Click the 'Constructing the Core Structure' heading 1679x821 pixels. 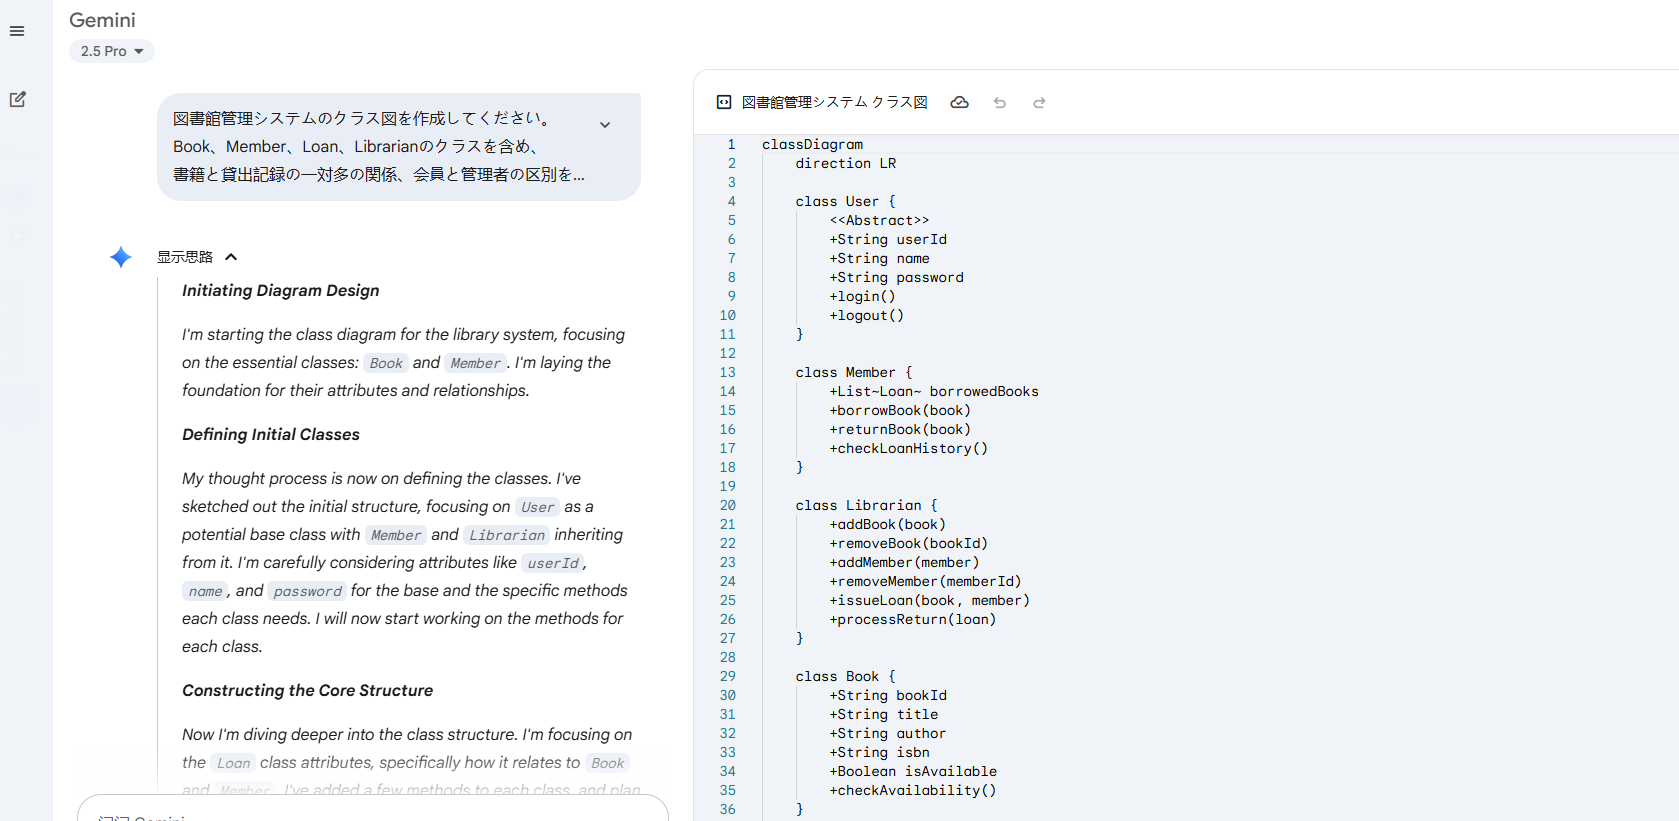308,690
